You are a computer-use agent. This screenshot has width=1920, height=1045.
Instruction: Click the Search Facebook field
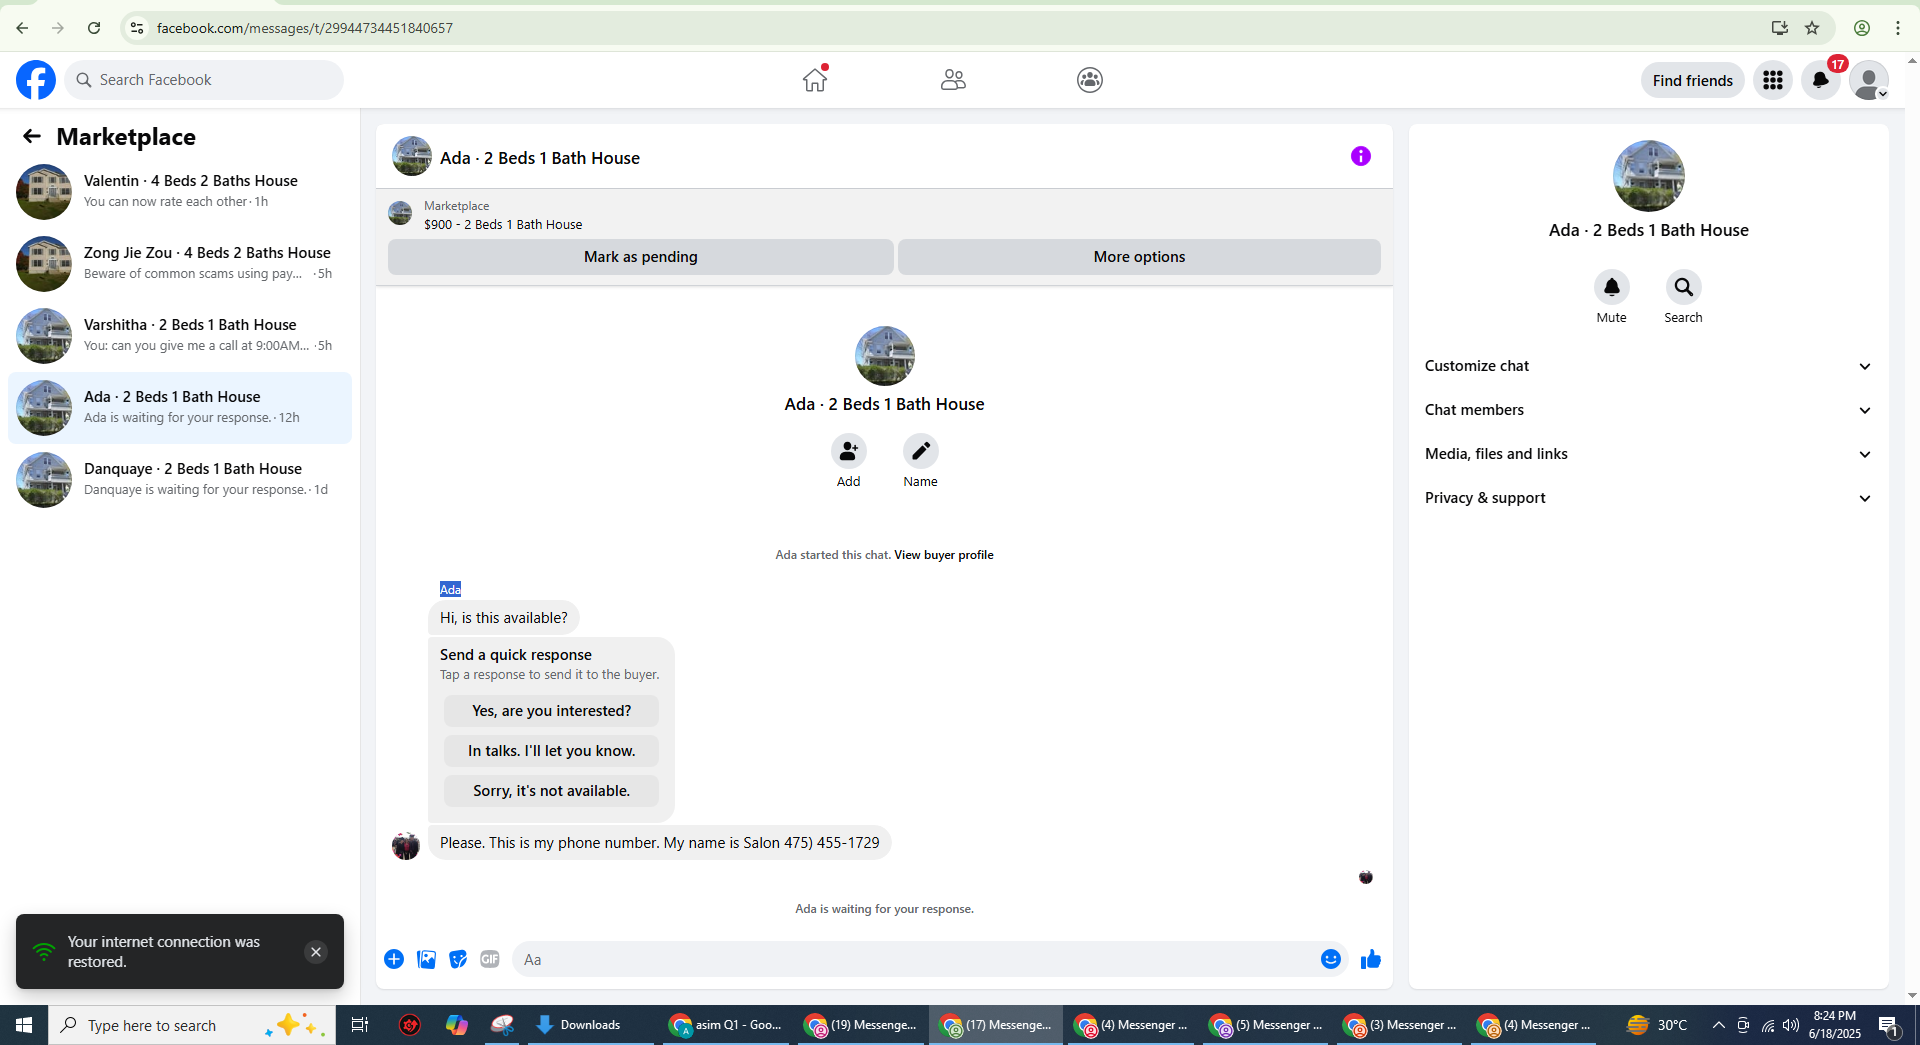point(204,80)
